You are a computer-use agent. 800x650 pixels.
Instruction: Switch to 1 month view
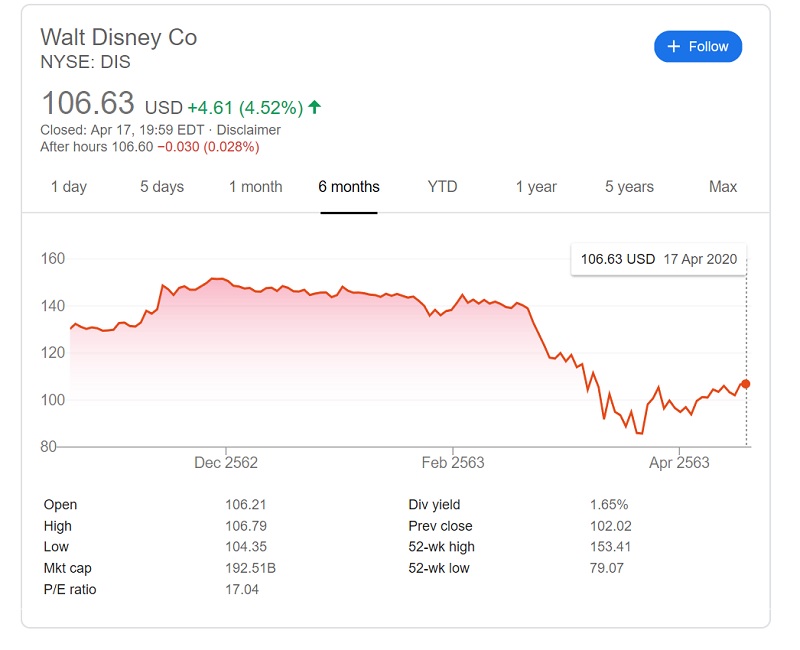(x=255, y=187)
